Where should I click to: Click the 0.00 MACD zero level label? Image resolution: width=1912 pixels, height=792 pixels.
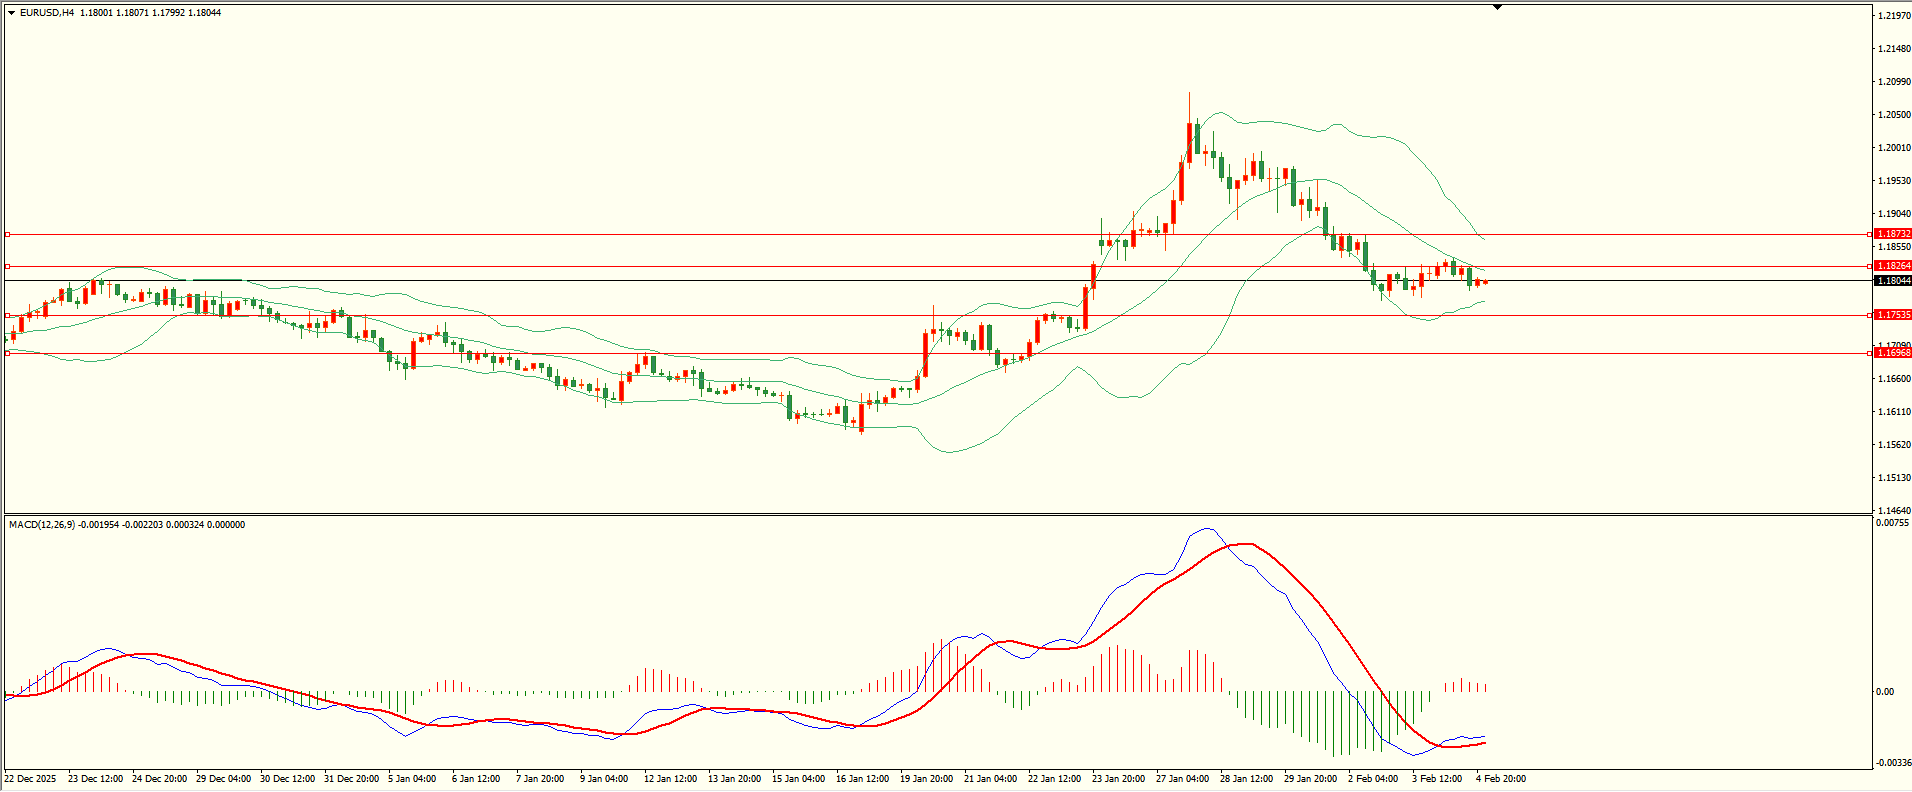(x=1884, y=692)
